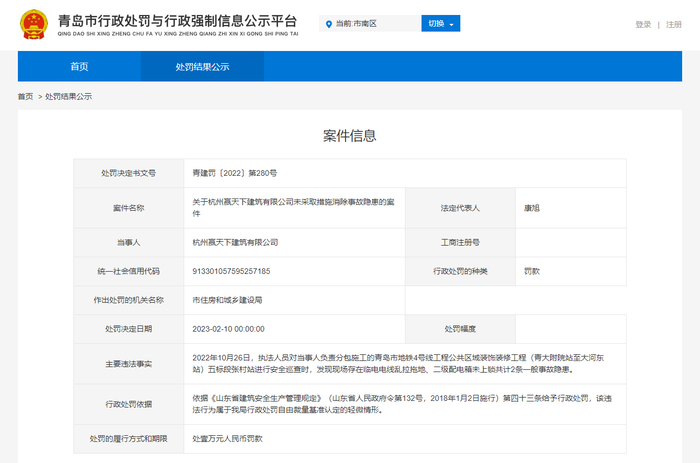Click the 处罚幅度 label cell

(x=460, y=329)
